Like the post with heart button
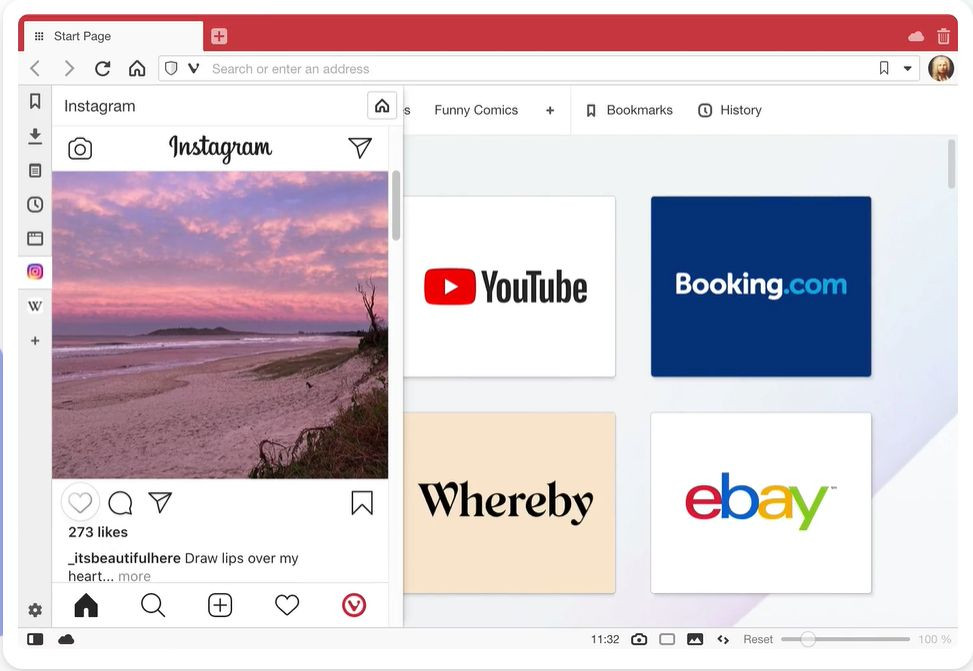 point(80,502)
